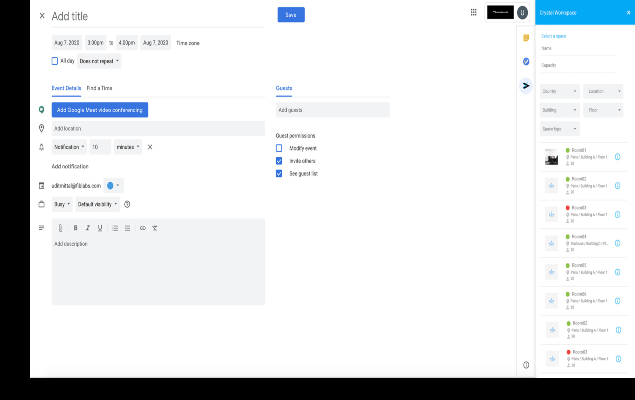This screenshot has height=400, width=635.
Task: Click the Name filter field in Crystal Workspace
Action: tap(579, 49)
